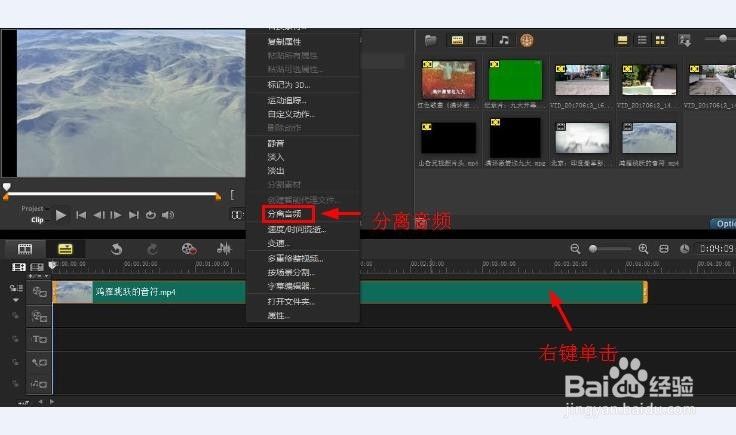The height and width of the screenshot is (435, 736).
Task: Zoom out the timeline with the minus magnifier
Action: [575, 249]
